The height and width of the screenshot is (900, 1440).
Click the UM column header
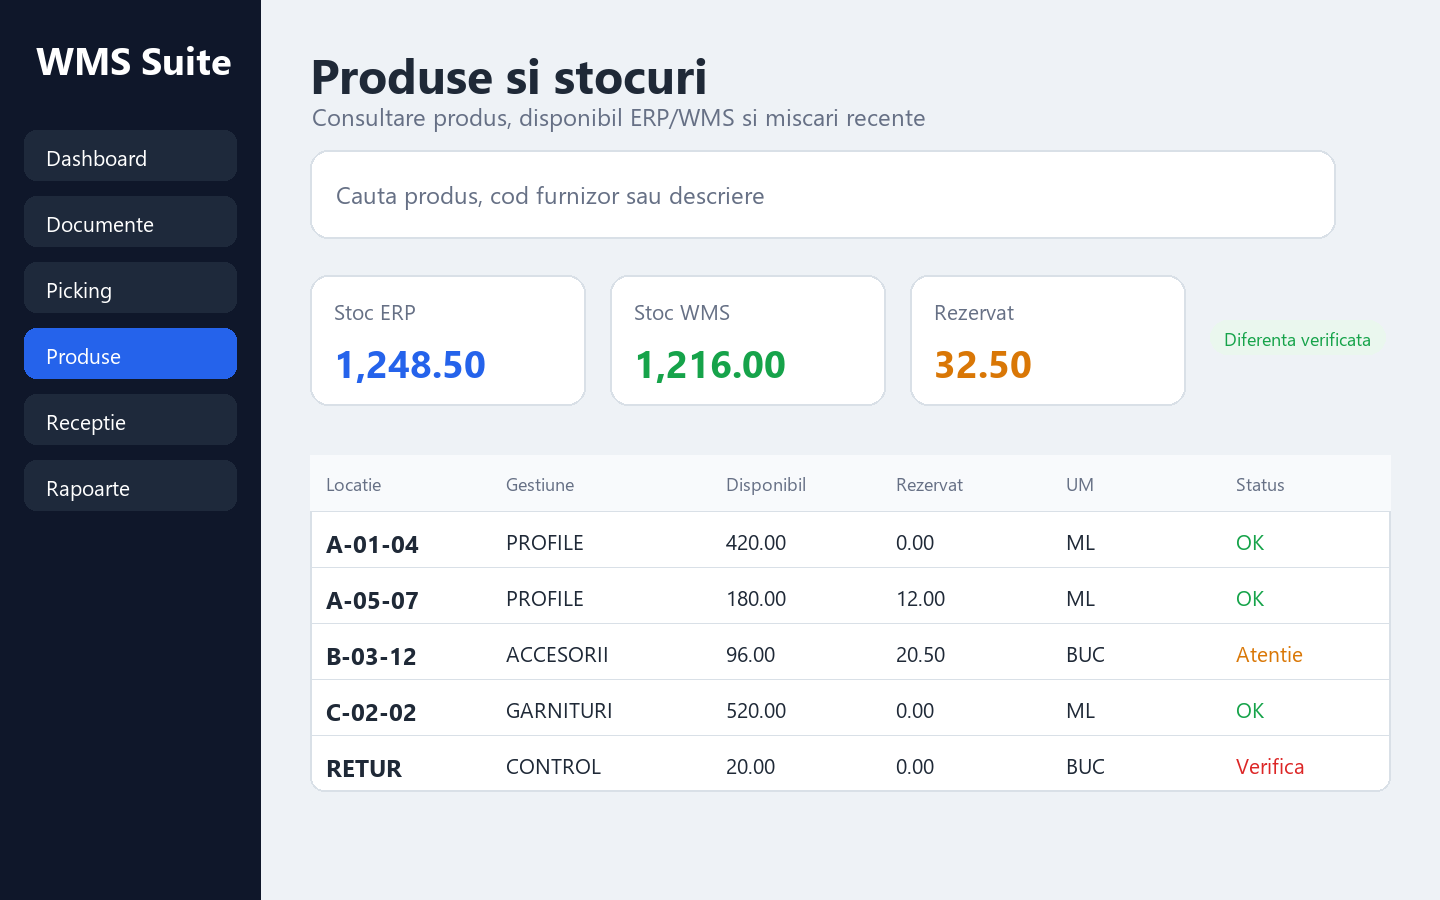tap(1080, 485)
